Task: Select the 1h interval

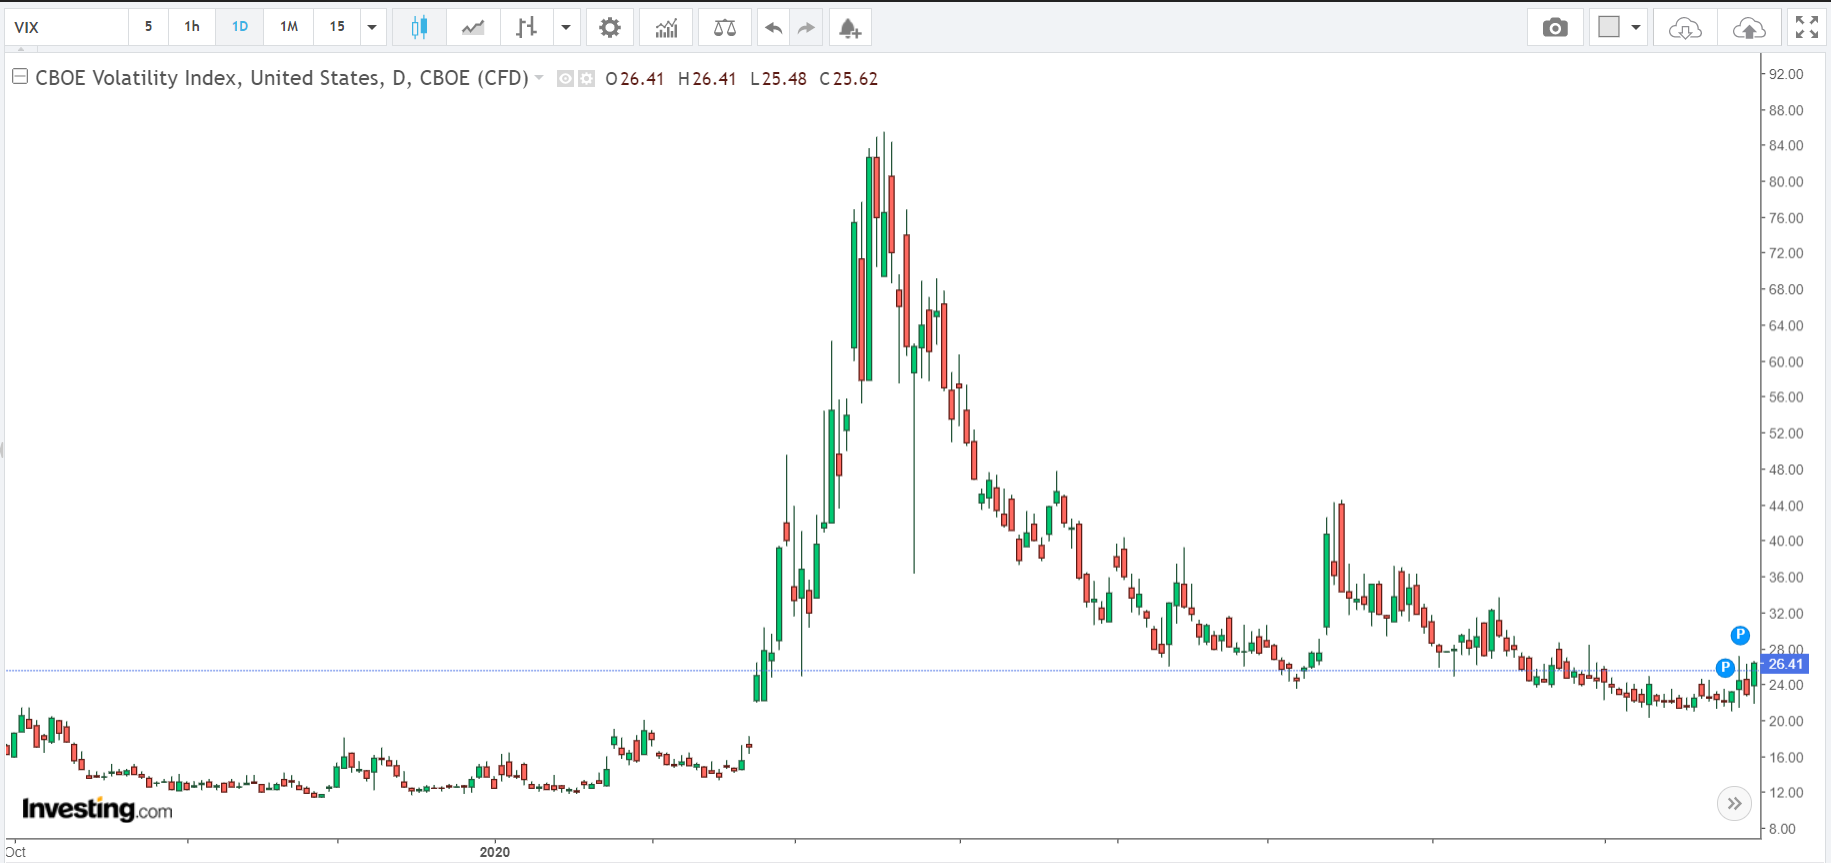Action: 192,27
